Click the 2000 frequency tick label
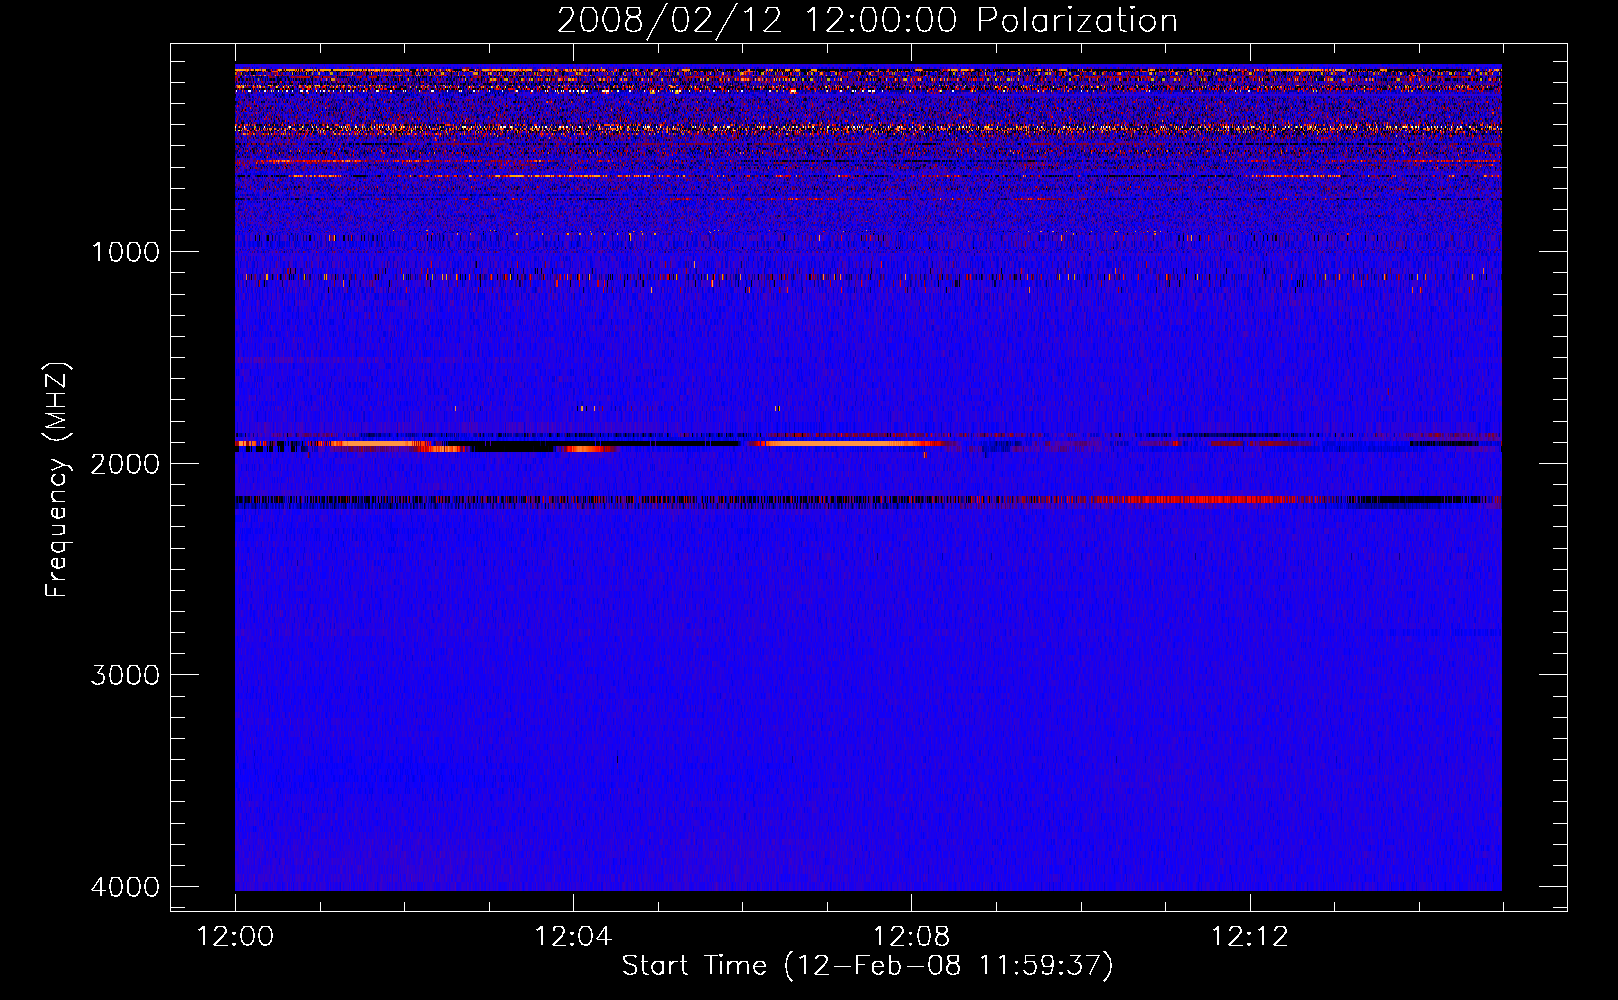The image size is (1618, 1000). [x=125, y=463]
